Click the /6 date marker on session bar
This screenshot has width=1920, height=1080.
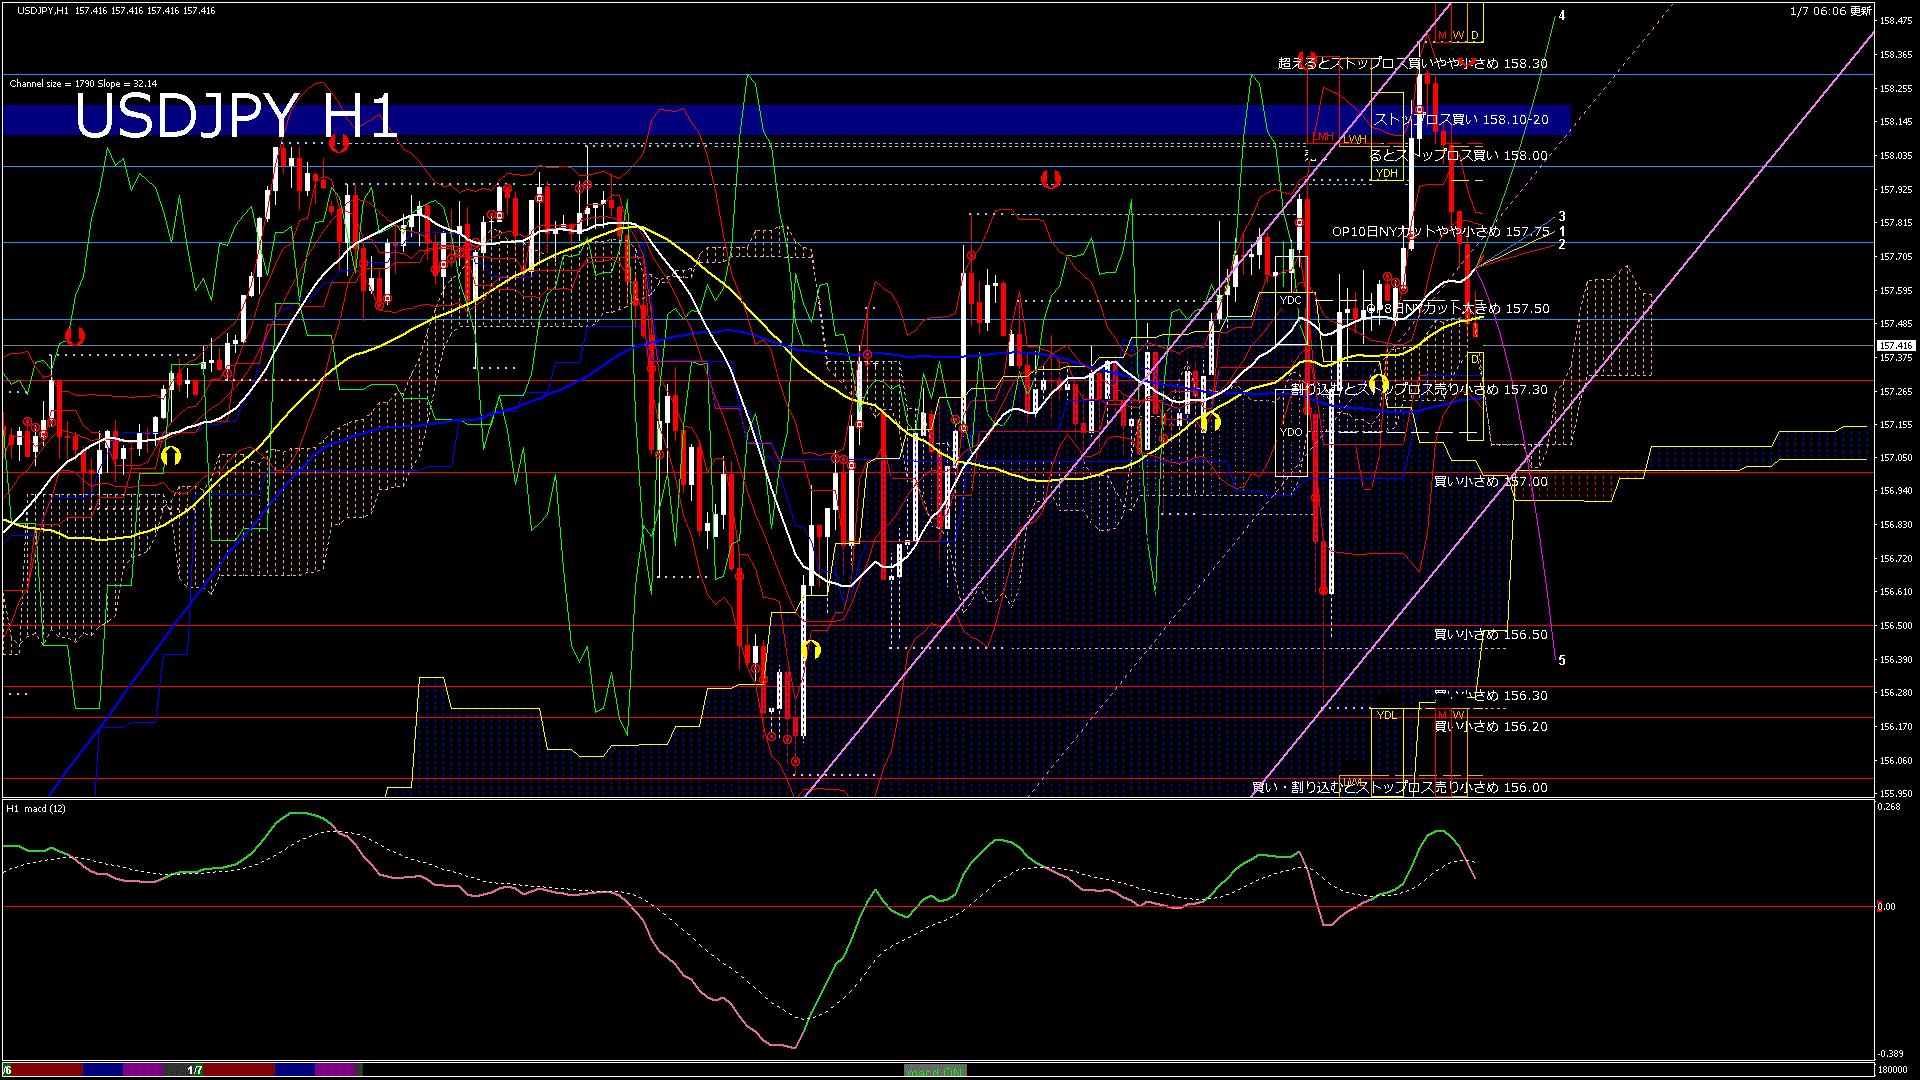[8, 1070]
